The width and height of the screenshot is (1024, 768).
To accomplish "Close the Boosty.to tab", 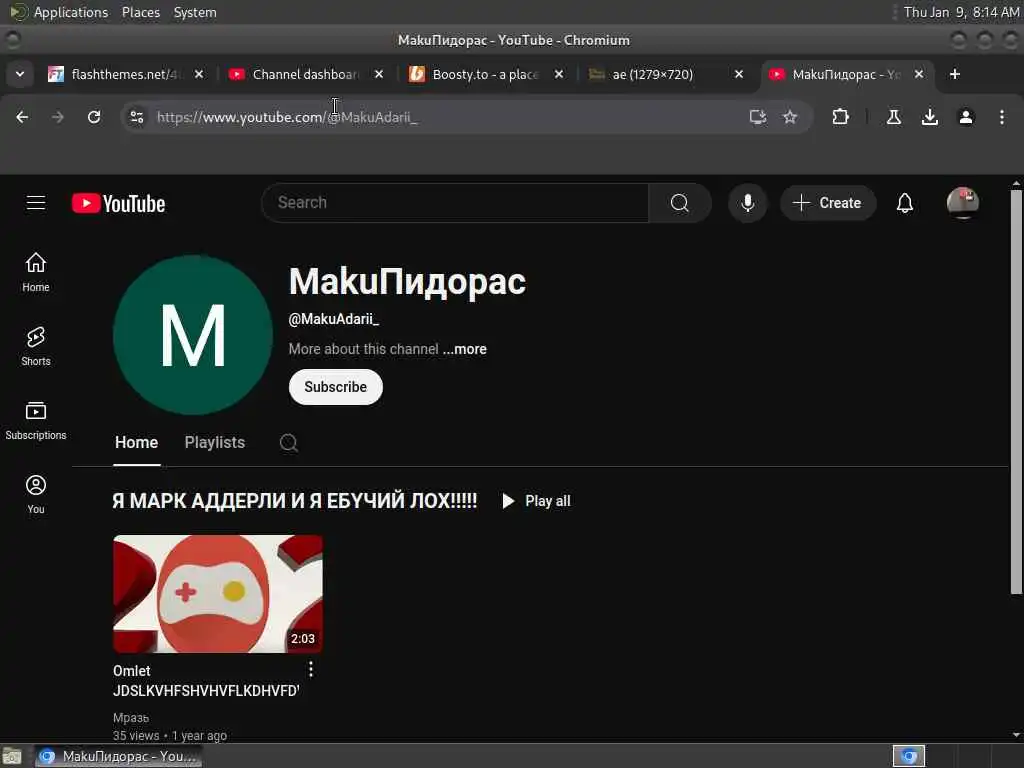I will click(559, 74).
